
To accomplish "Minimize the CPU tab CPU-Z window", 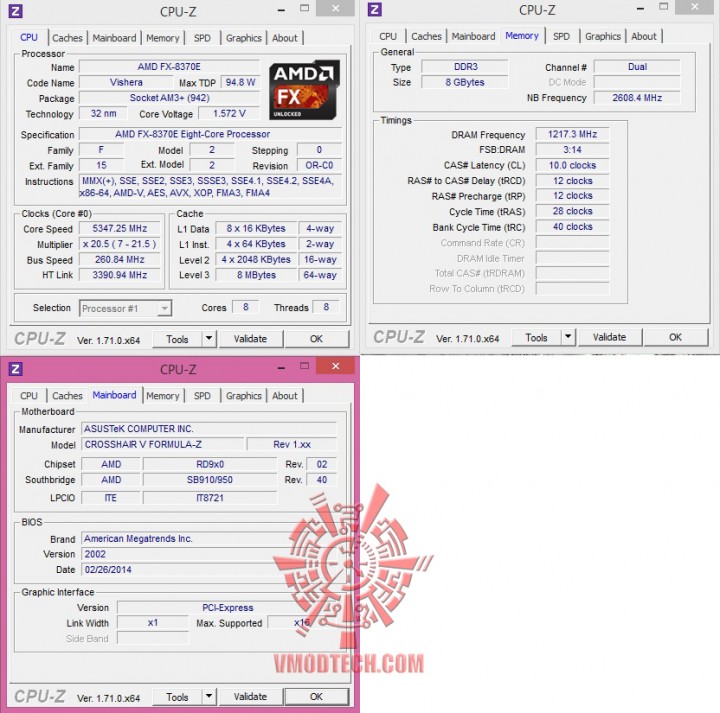I will (281, 9).
